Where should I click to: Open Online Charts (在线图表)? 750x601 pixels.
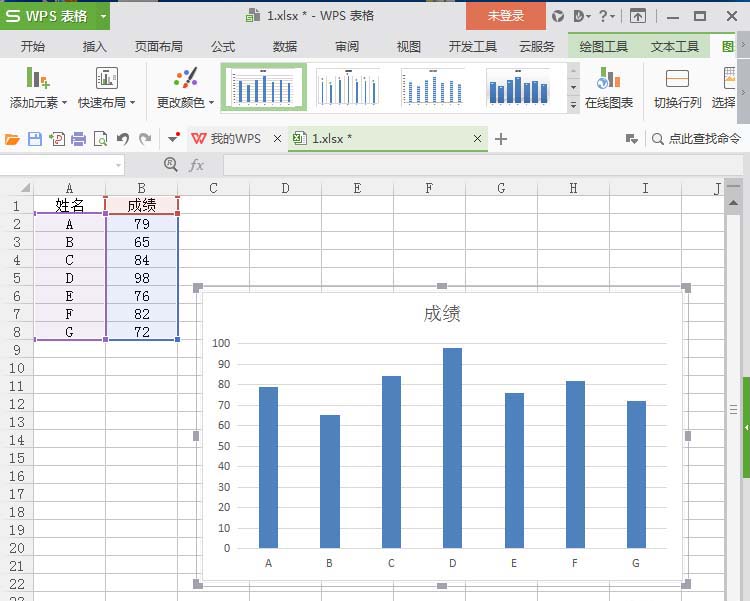(x=608, y=88)
